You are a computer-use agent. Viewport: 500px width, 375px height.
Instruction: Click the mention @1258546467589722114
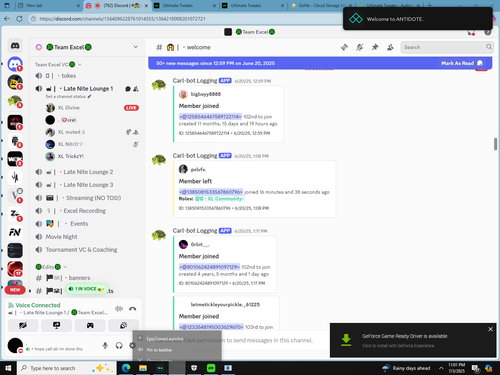point(210,117)
